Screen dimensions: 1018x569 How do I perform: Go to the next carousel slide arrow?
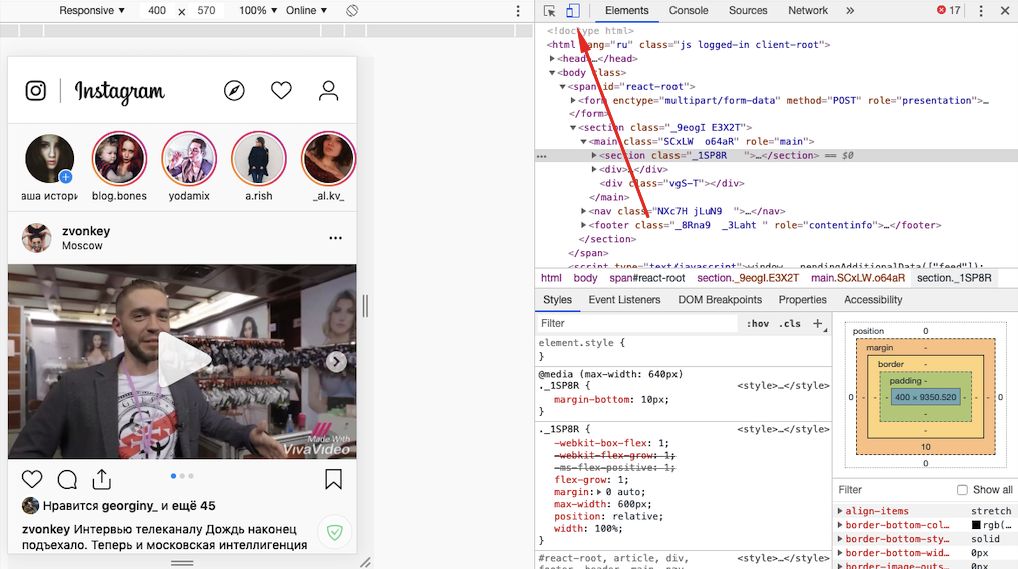pos(336,361)
